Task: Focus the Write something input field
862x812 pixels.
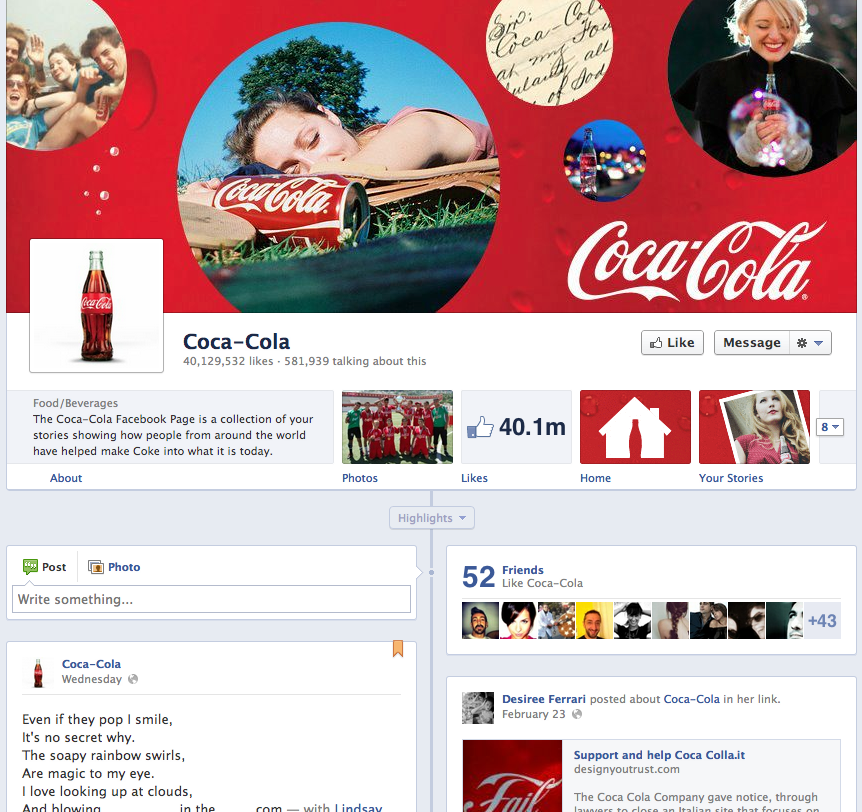Action: 211,599
